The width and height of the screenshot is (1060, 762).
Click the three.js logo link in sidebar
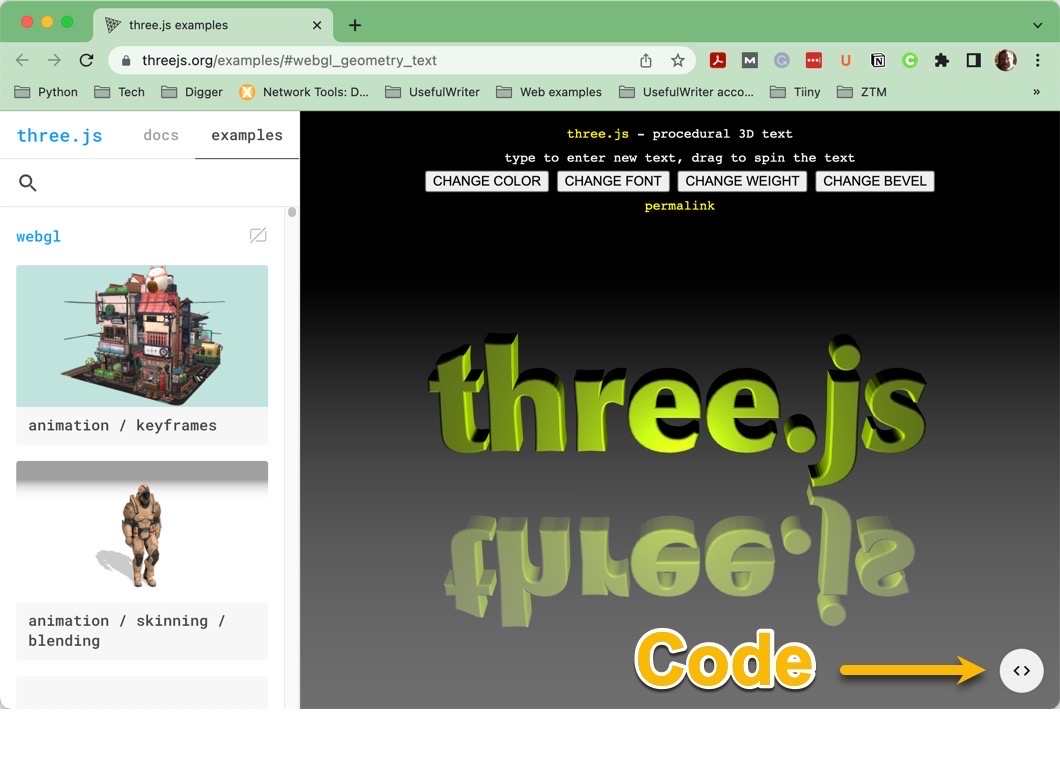[59, 136]
